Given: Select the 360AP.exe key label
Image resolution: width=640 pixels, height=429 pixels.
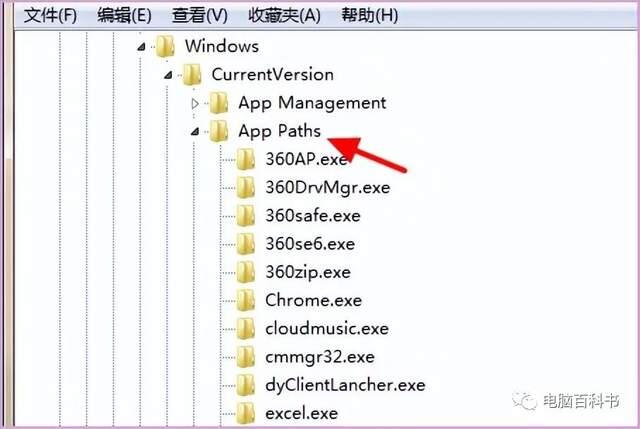Looking at the screenshot, I should click(x=307, y=159).
